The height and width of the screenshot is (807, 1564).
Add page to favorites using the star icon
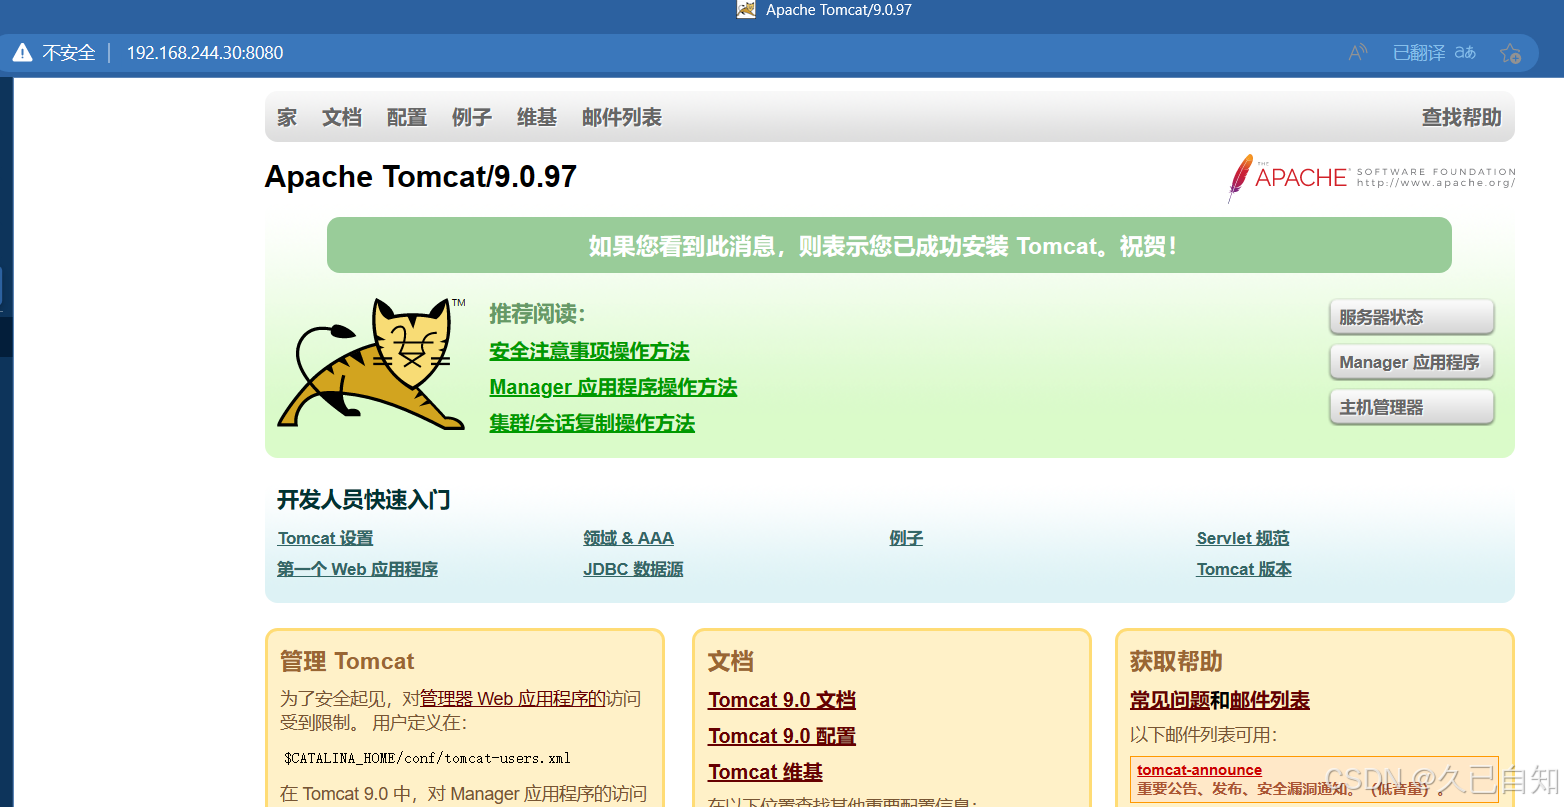pyautogui.click(x=1510, y=52)
